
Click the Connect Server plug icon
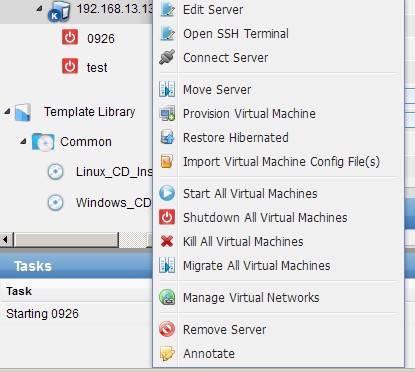point(167,57)
